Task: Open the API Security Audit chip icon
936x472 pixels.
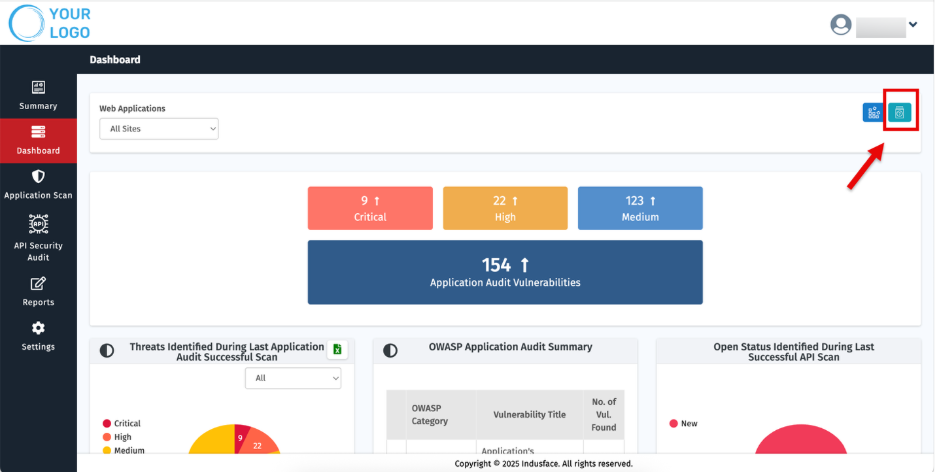Action: pos(38,224)
